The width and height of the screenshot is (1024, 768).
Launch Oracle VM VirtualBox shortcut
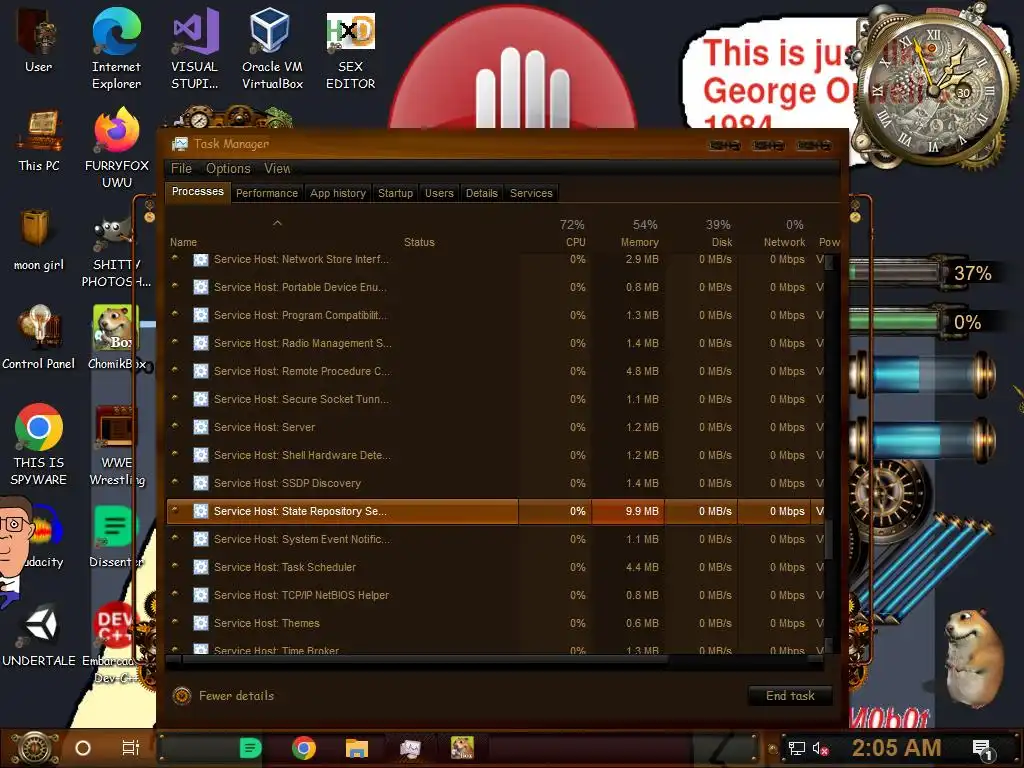point(272,49)
